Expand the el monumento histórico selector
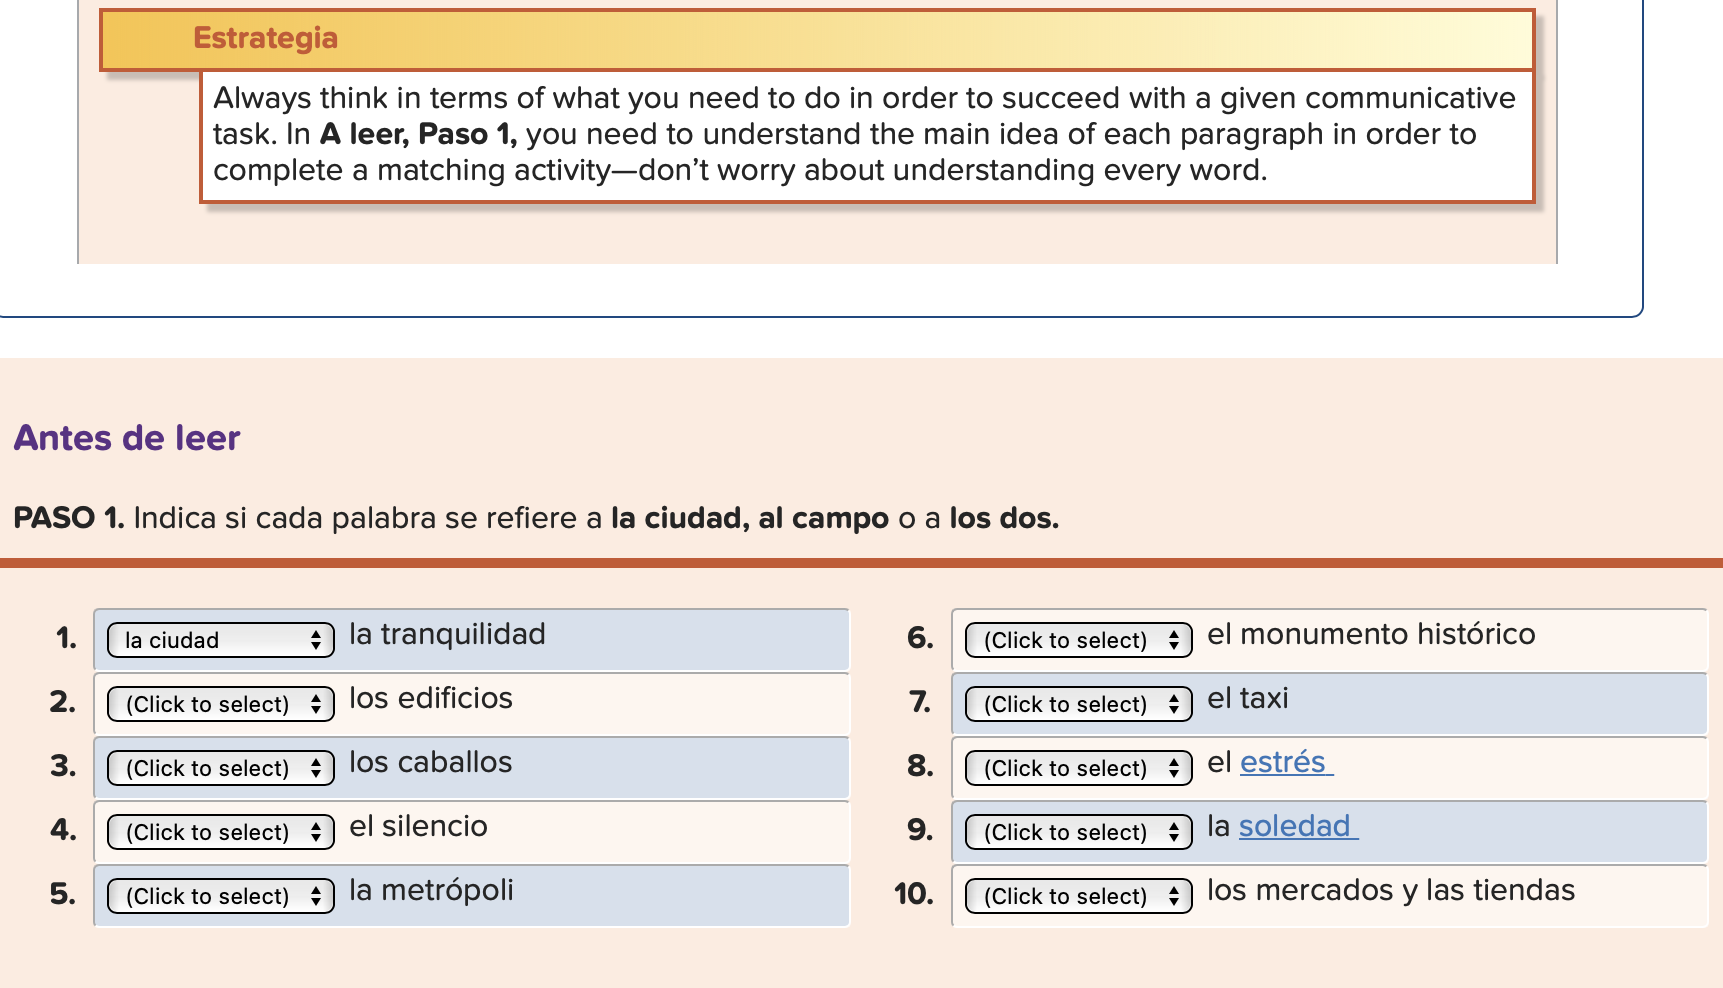 (1078, 640)
